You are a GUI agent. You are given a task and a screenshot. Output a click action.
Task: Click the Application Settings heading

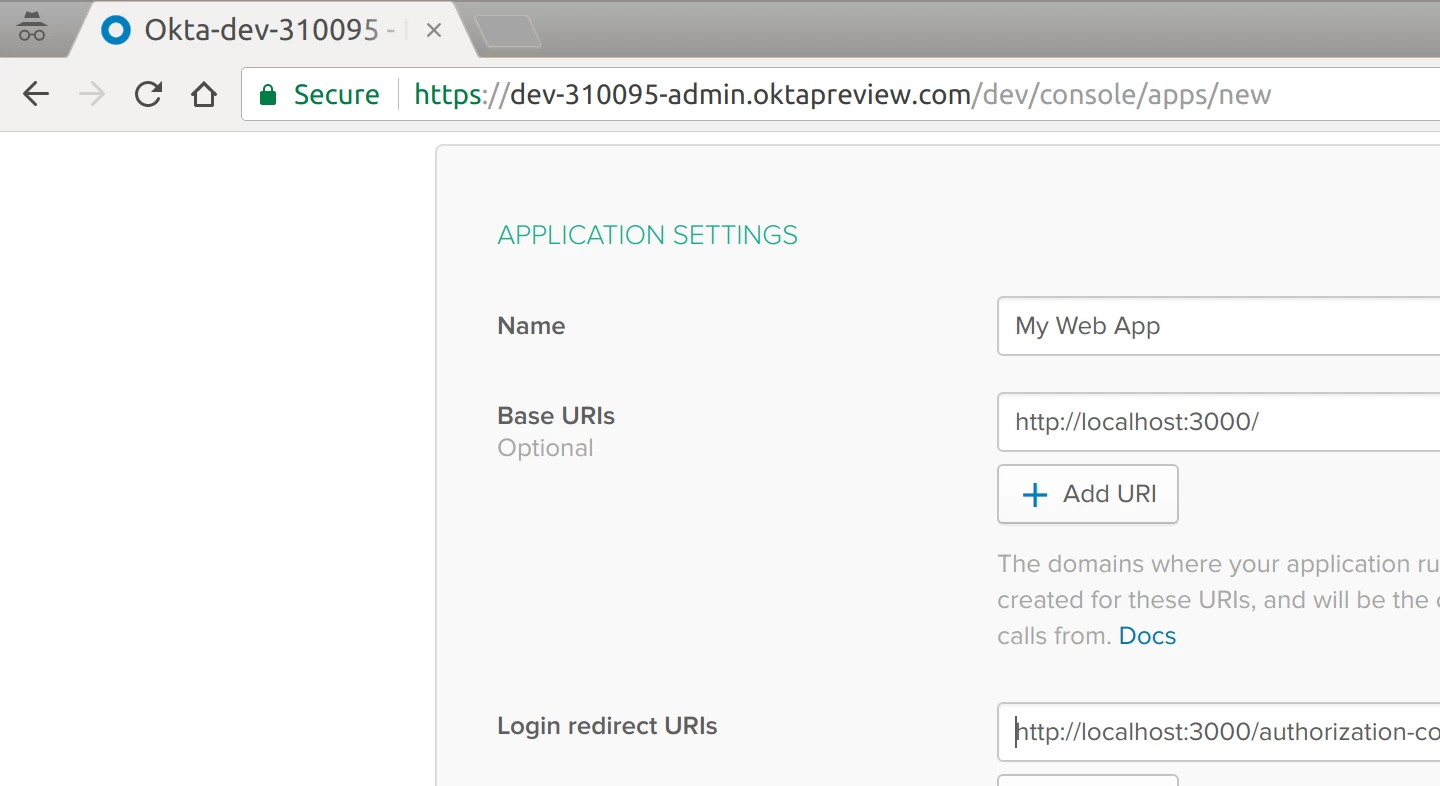[x=647, y=235]
